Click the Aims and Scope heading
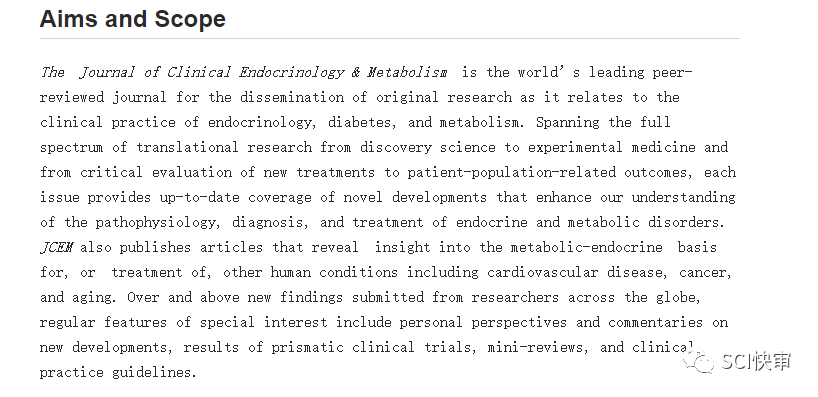Image resolution: width=818 pixels, height=397 pixels. click(133, 19)
